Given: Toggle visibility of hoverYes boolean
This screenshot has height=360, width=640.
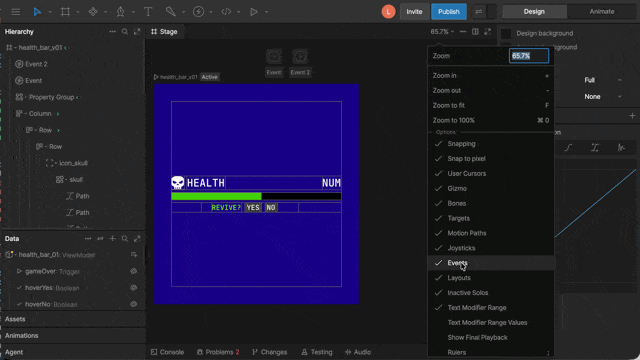Looking at the screenshot, I should click(133, 288).
